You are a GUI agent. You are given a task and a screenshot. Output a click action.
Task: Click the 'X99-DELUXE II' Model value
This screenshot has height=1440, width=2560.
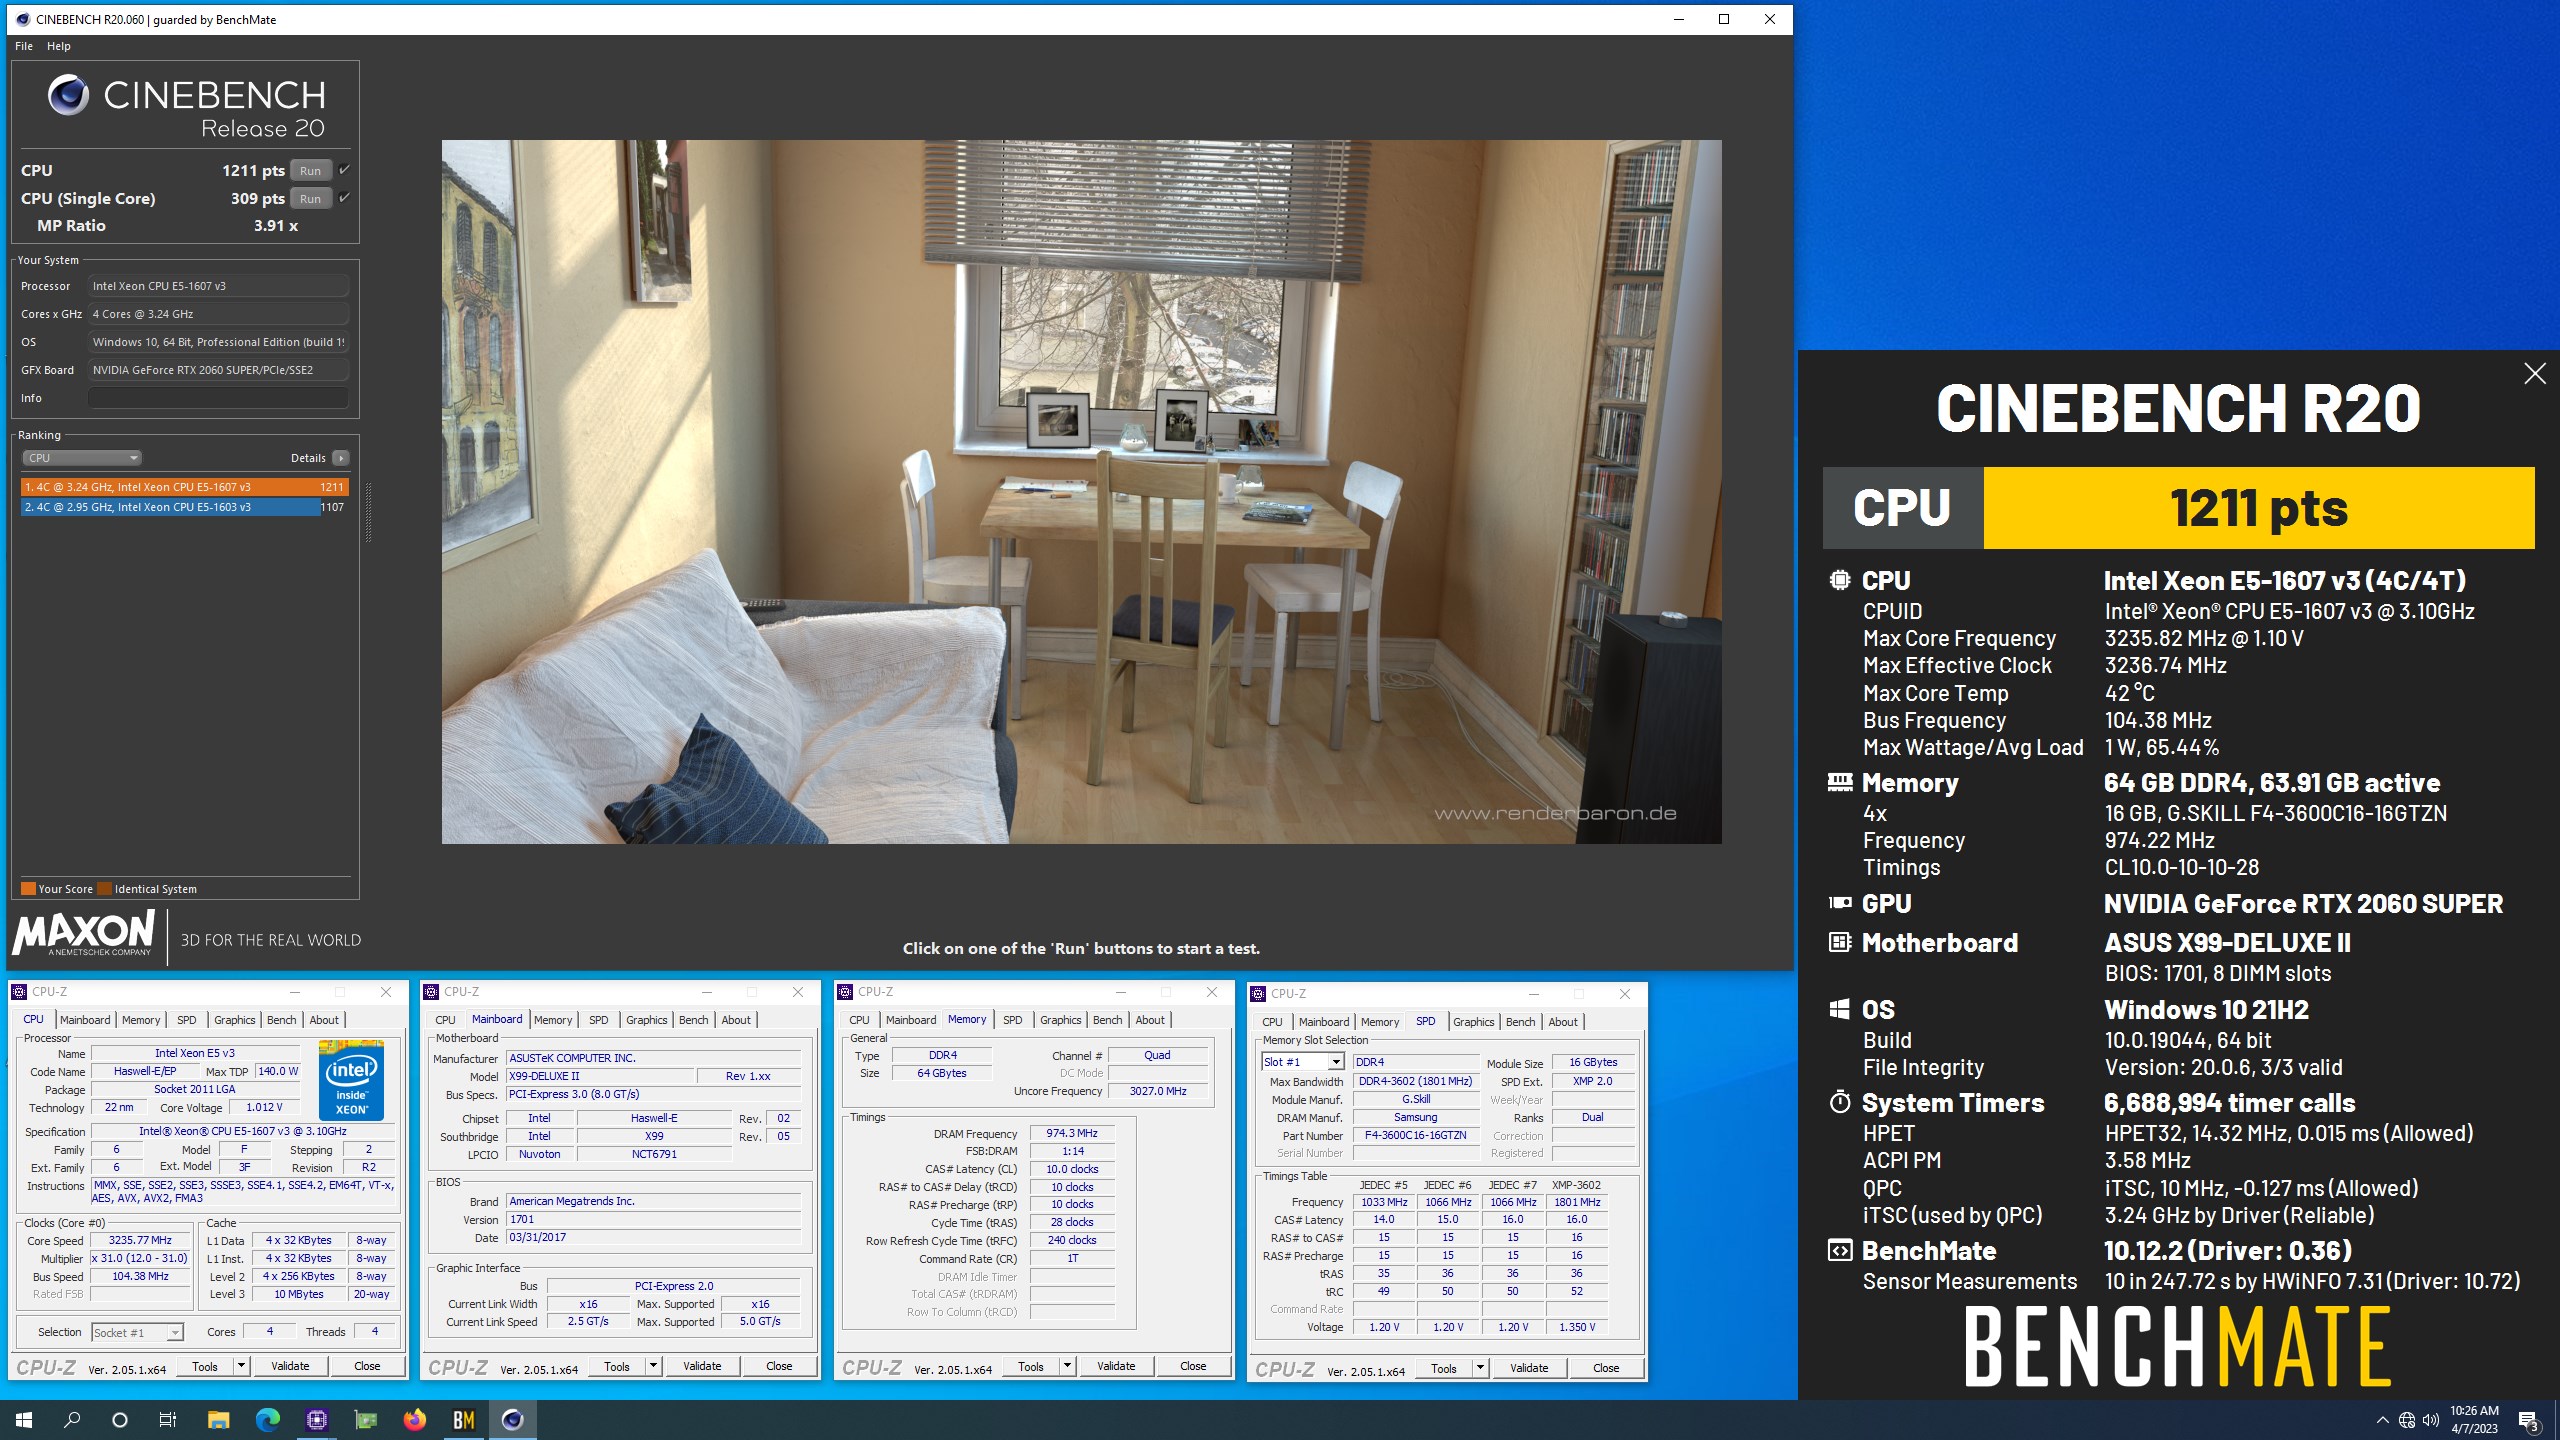point(600,1076)
